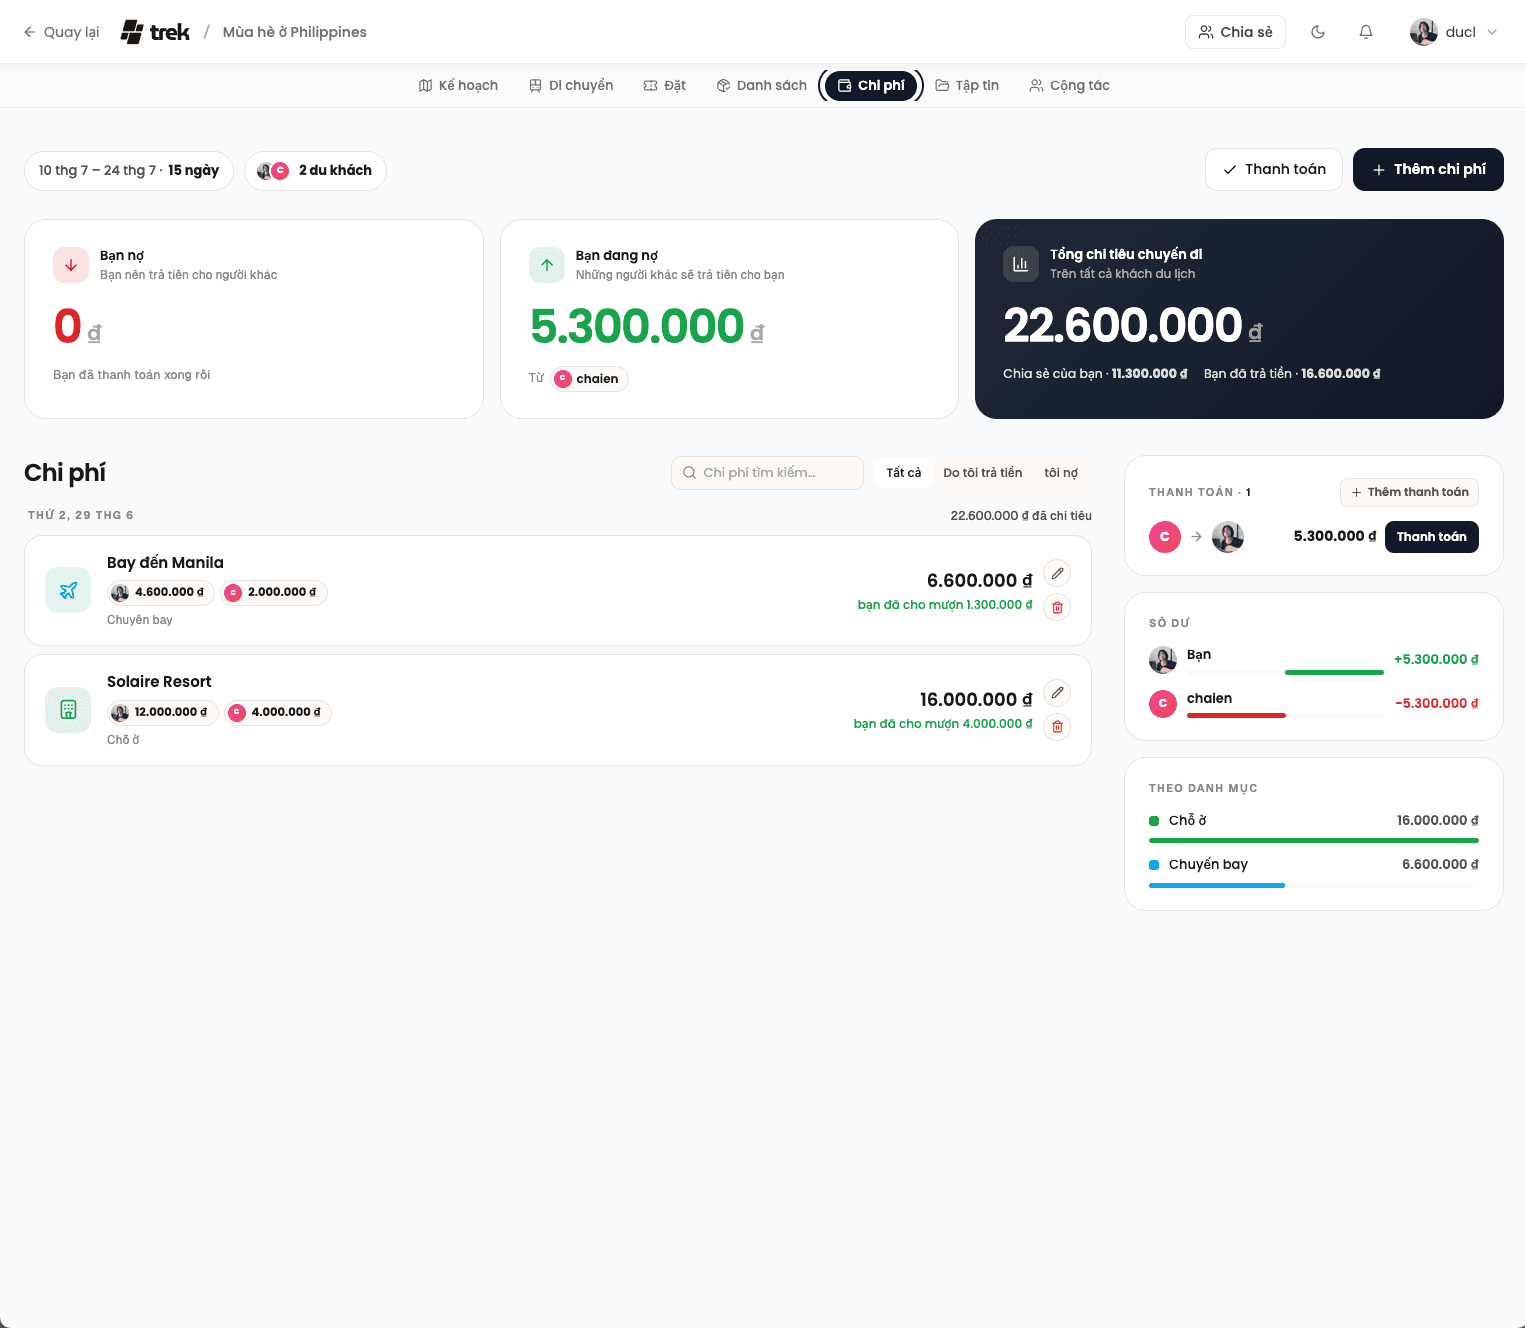Open the 2 du khách travelers chip
The height and width of the screenshot is (1328, 1525).
315,170
